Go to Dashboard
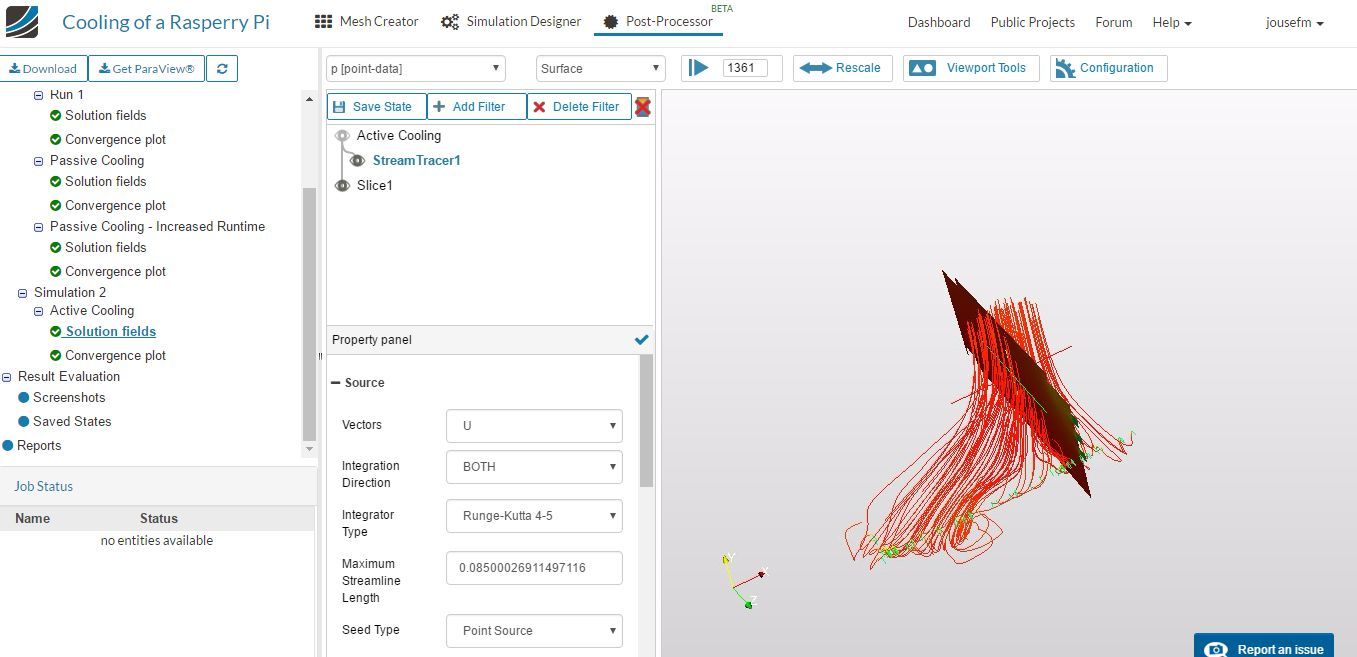The image size is (1357, 657). [x=938, y=22]
